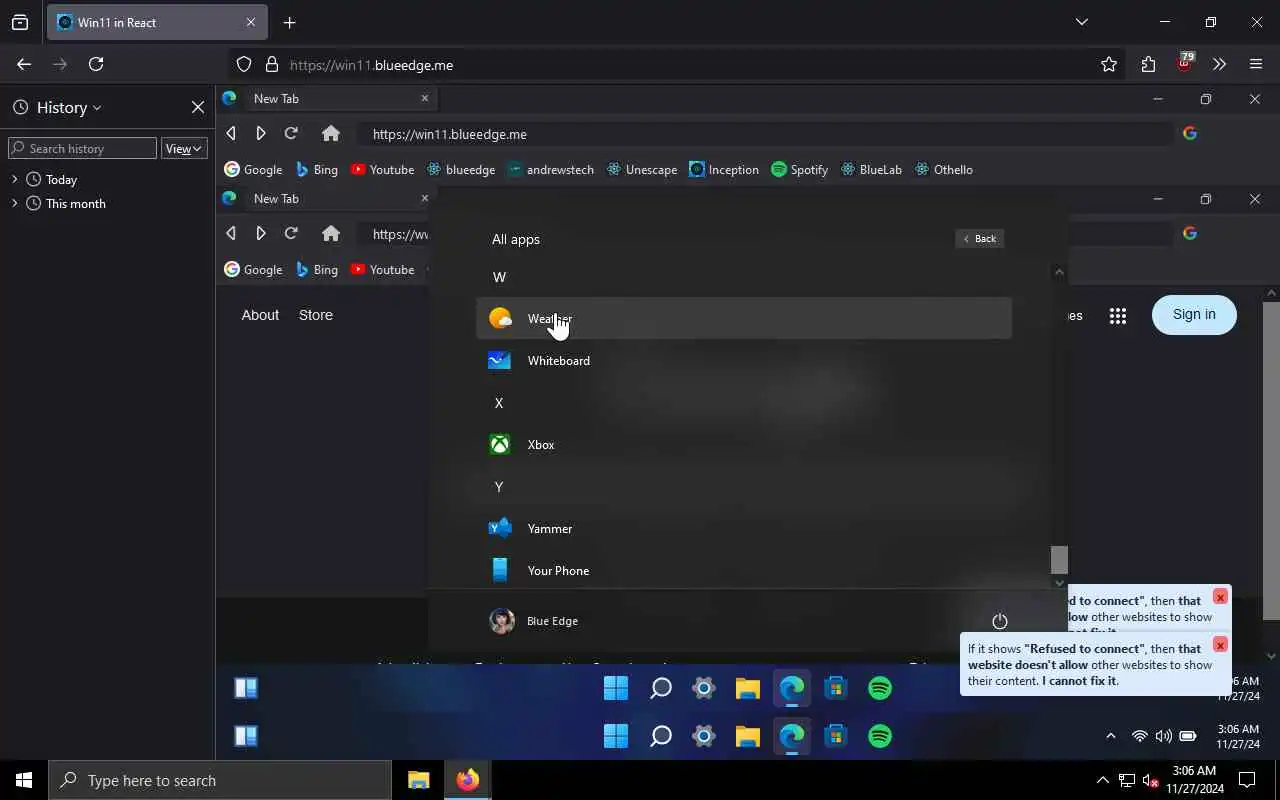Click the home icon in the inner nested Edge window
This screenshot has height=800, width=1280.
pos(331,233)
